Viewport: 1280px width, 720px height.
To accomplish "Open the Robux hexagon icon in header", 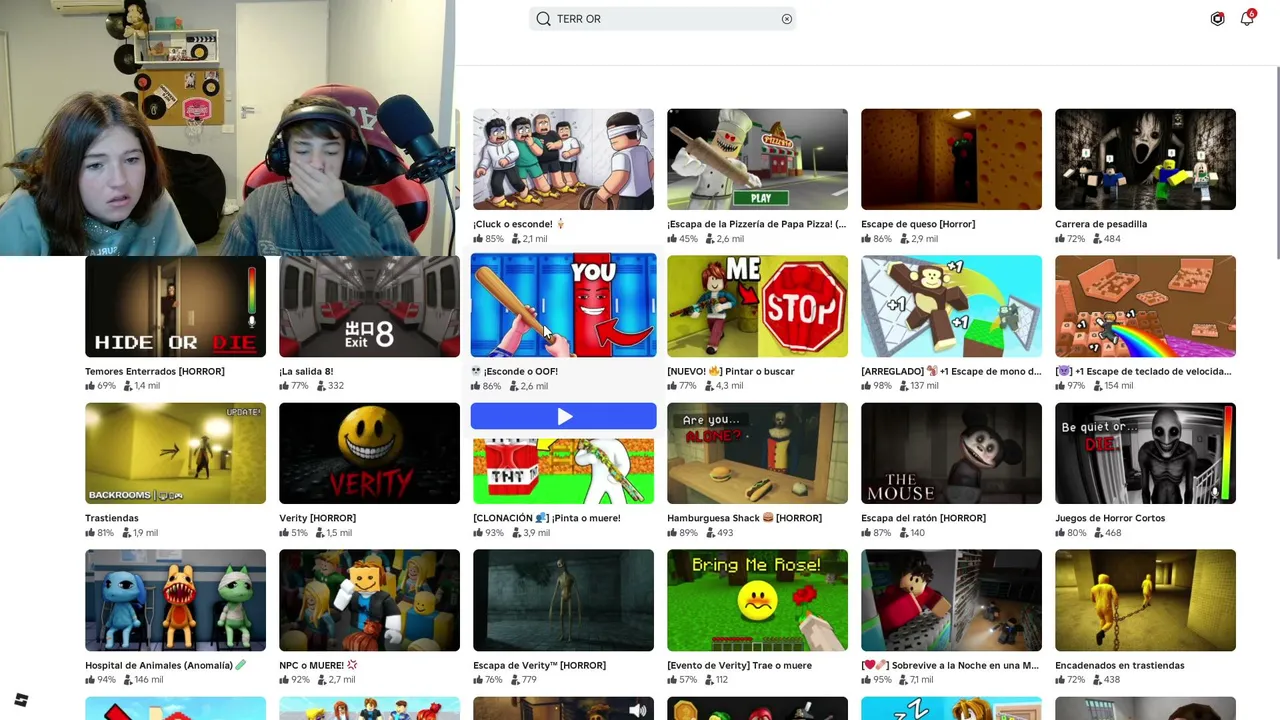I will pyautogui.click(x=1217, y=19).
